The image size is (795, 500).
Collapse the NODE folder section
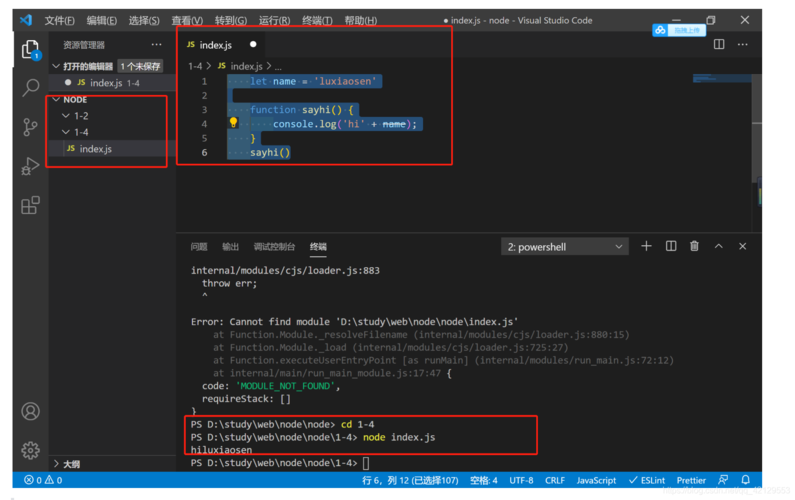point(56,100)
